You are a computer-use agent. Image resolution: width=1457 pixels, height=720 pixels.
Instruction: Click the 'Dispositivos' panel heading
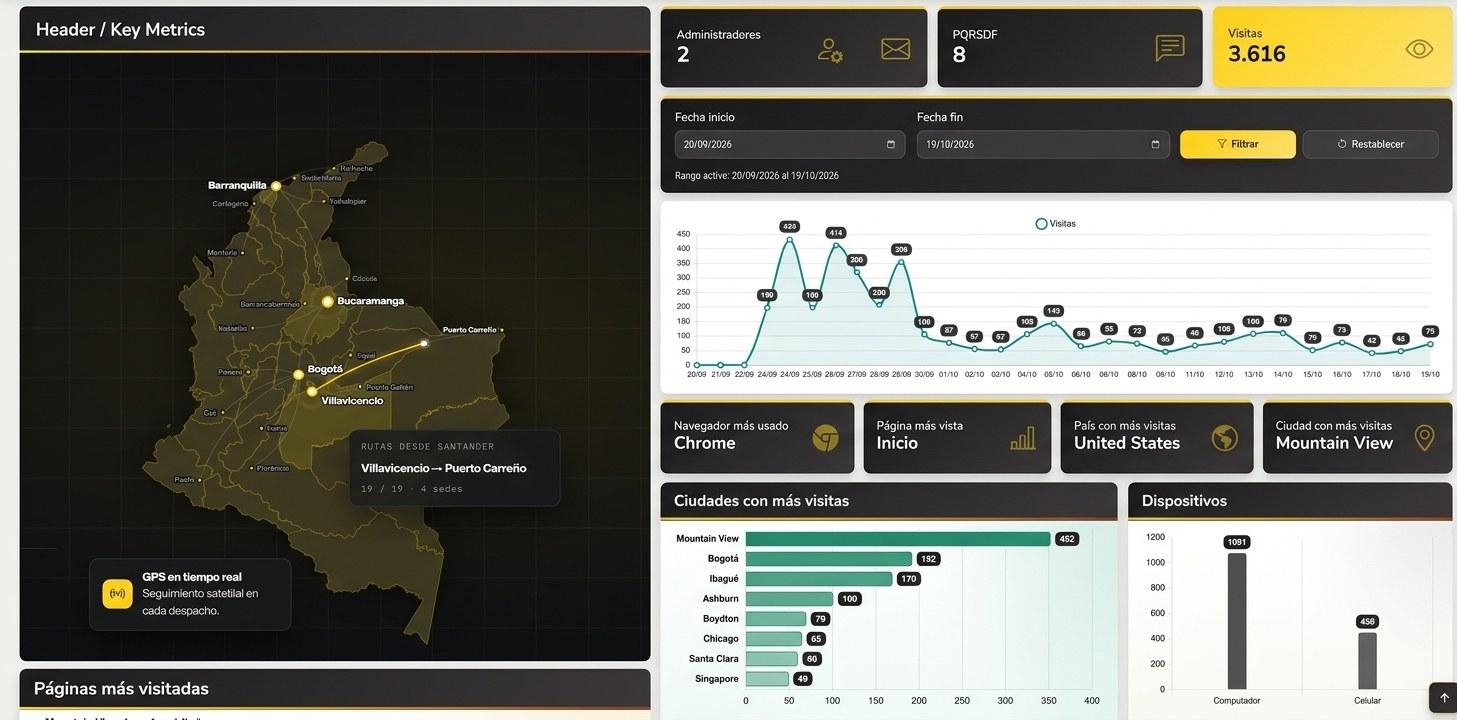pyautogui.click(x=1184, y=501)
